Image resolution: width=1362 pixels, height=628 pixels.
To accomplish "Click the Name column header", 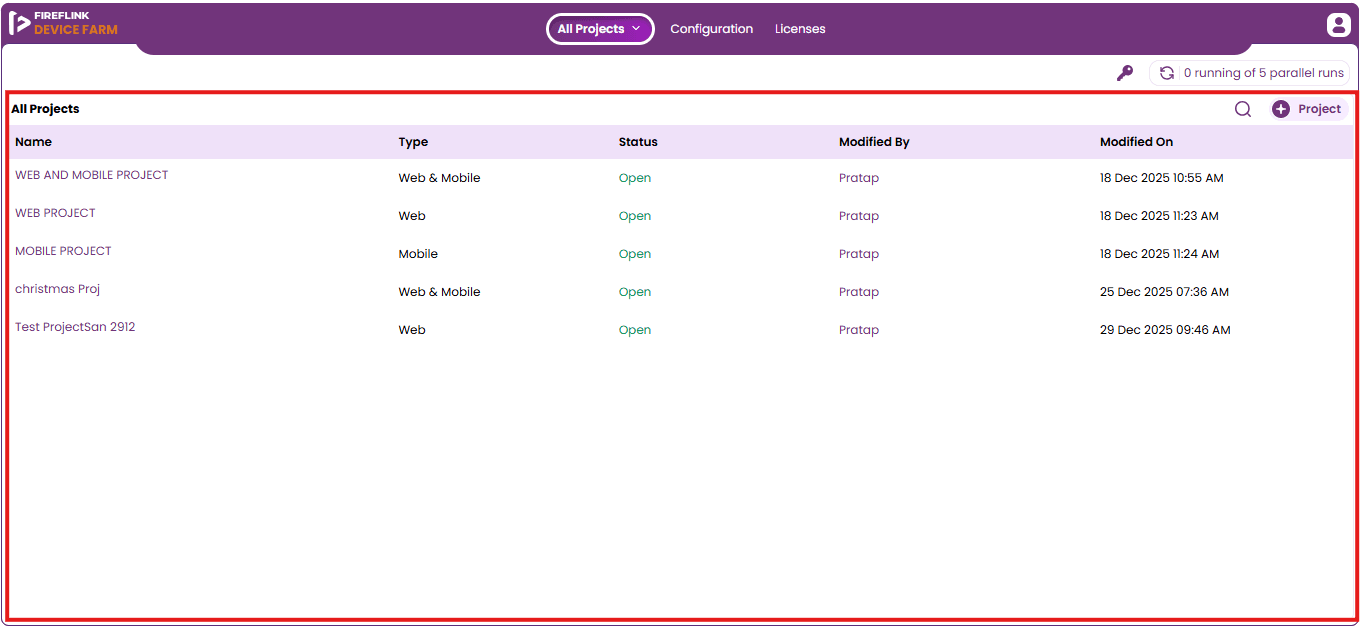I will point(33,142).
